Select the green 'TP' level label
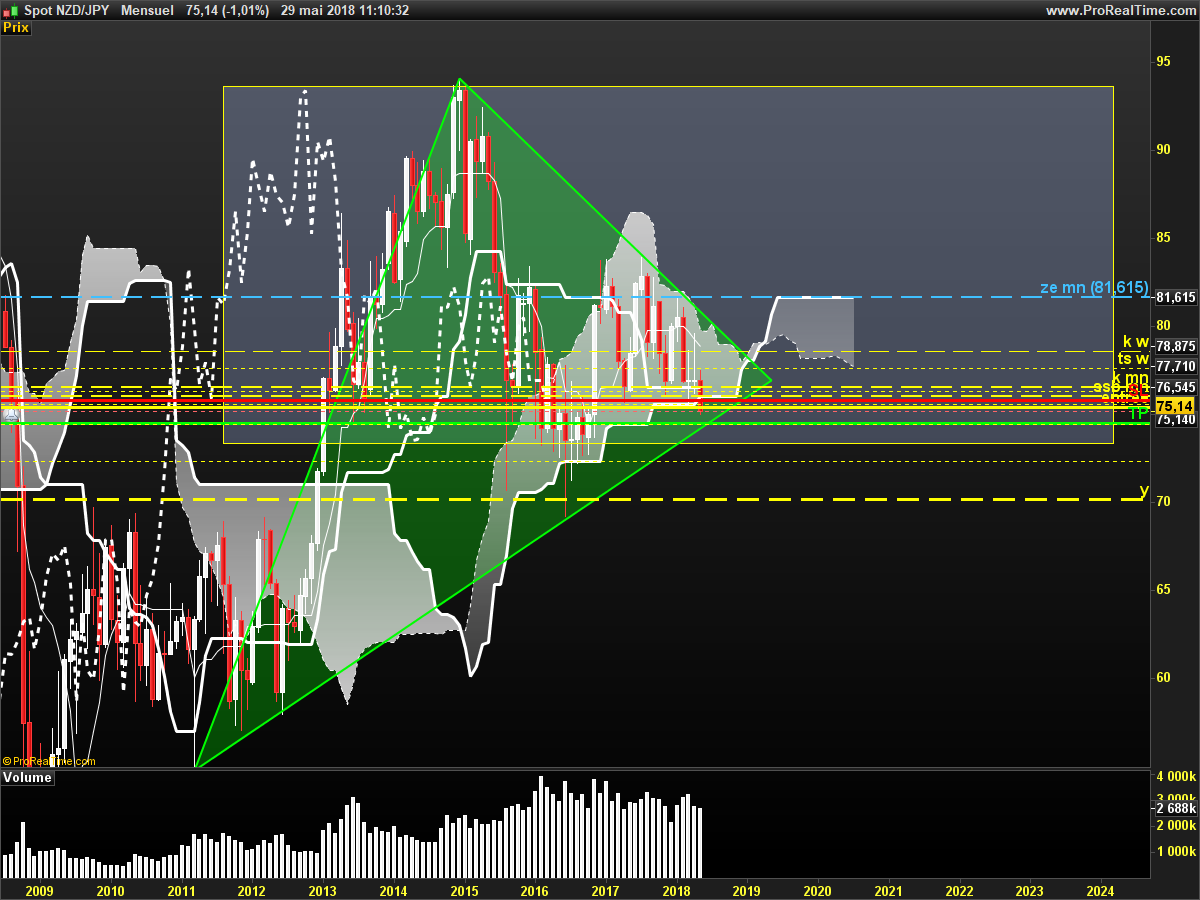1200x900 pixels. (1139, 413)
